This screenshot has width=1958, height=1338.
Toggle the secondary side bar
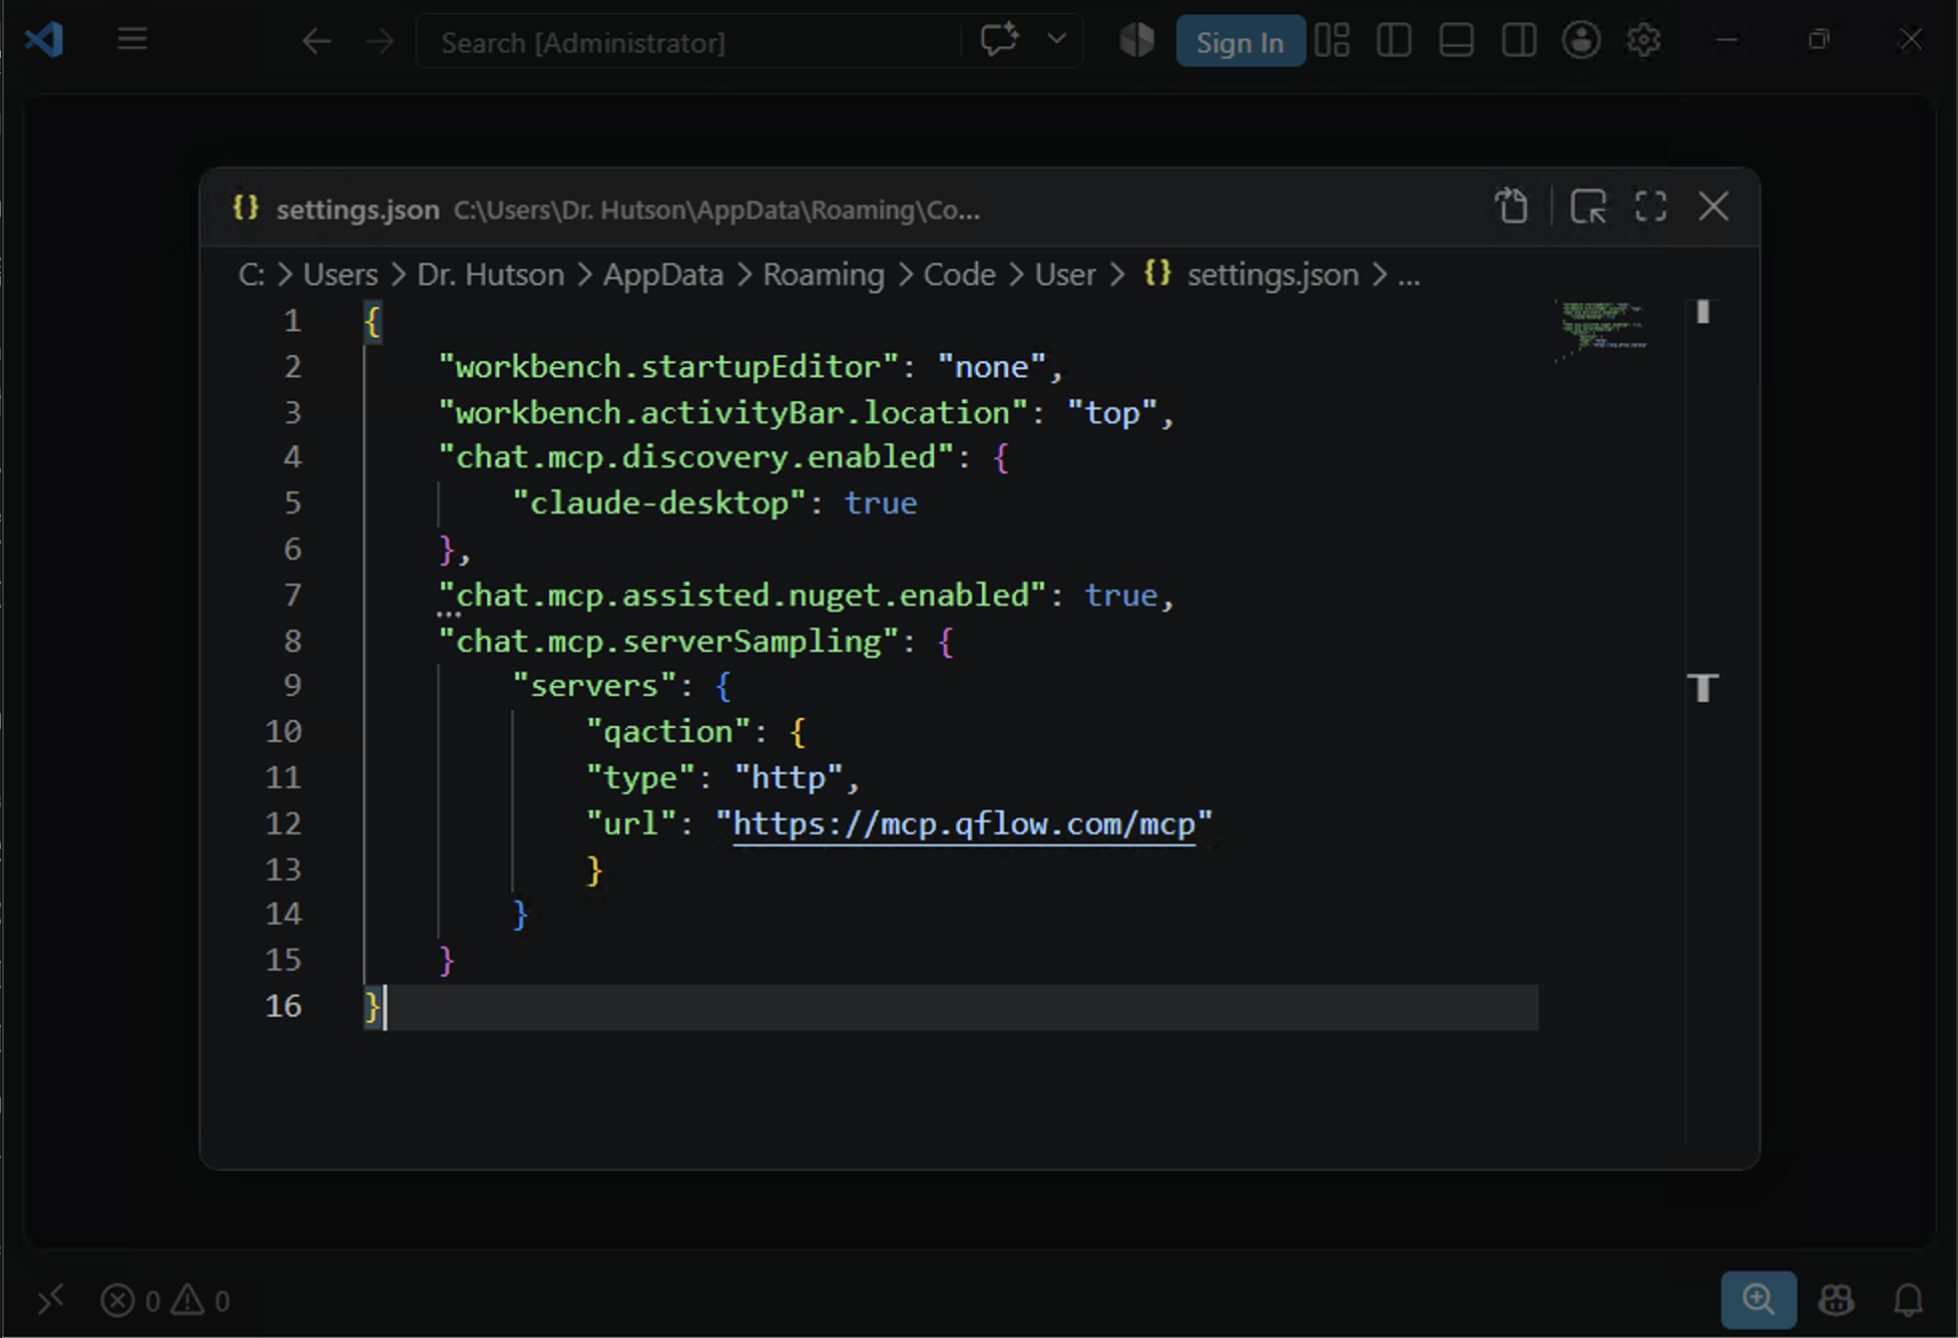tap(1519, 40)
